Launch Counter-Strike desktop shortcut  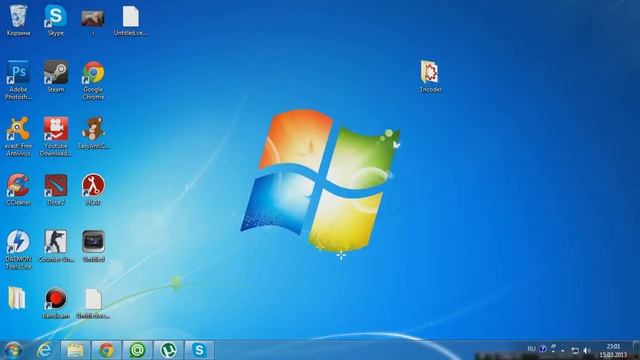(x=56, y=246)
